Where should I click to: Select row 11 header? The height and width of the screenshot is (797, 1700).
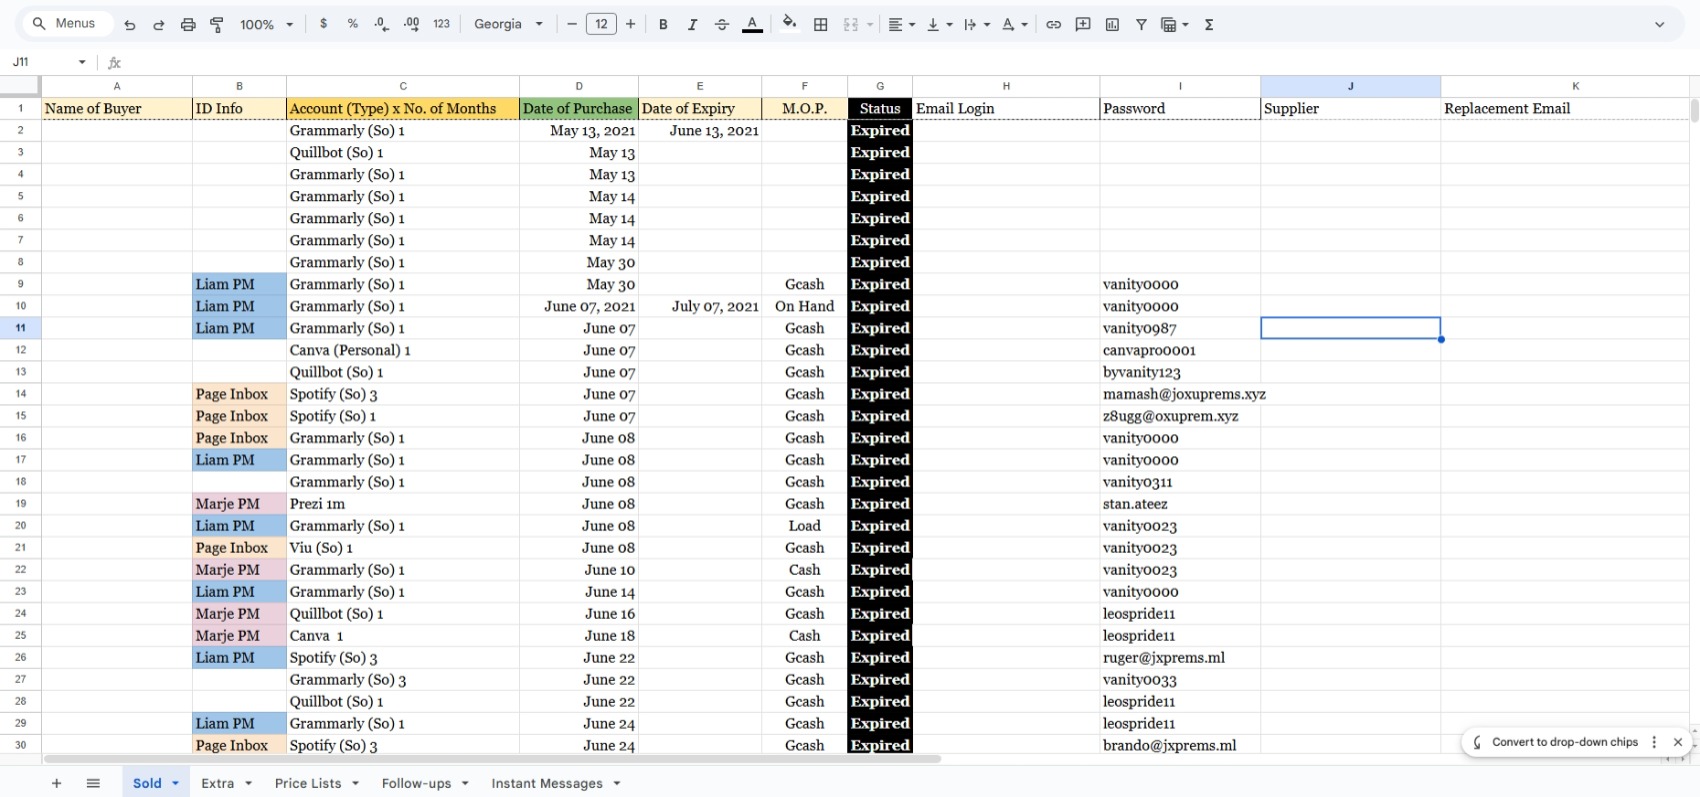tap(20, 328)
